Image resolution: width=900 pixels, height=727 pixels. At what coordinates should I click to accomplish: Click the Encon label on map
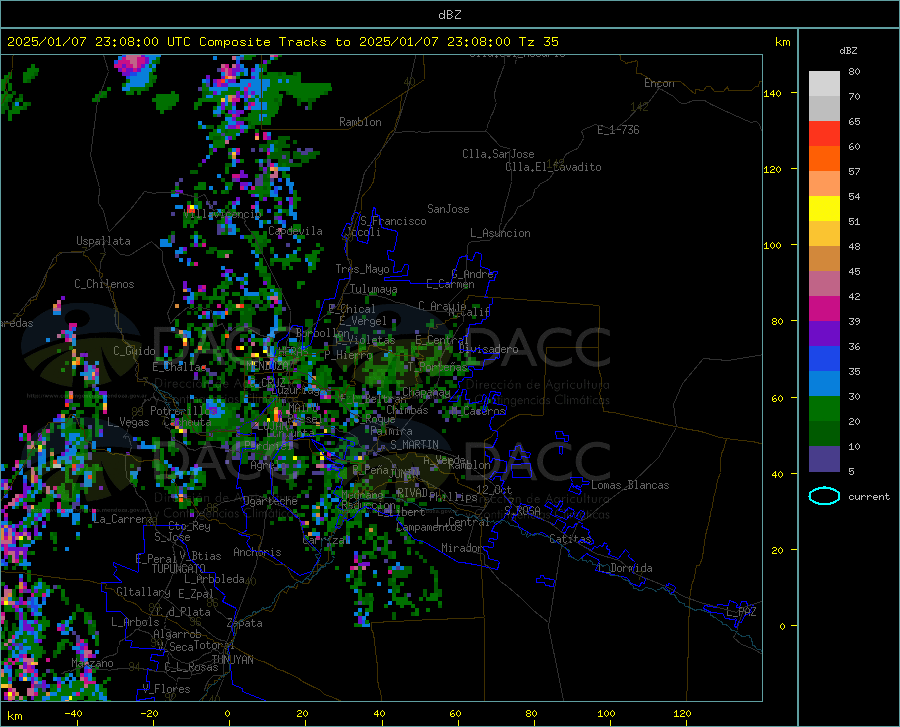point(659,83)
